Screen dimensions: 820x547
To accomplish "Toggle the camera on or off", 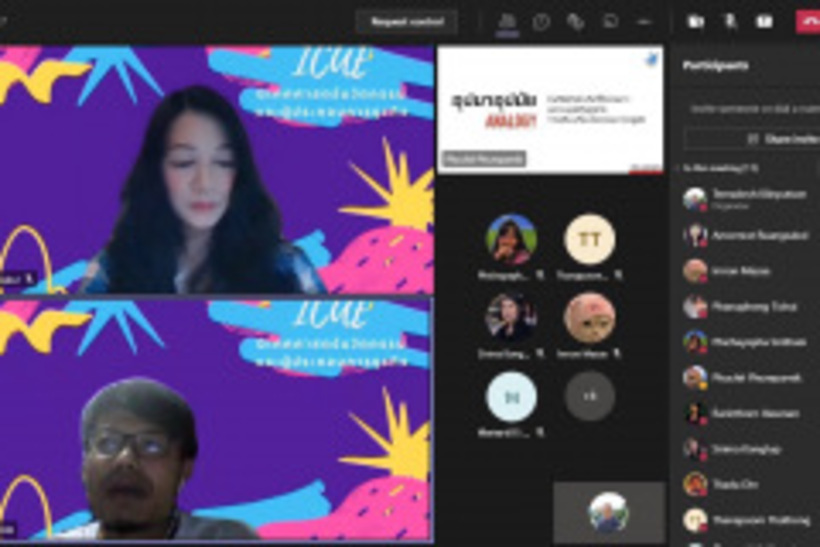I will click(x=696, y=21).
